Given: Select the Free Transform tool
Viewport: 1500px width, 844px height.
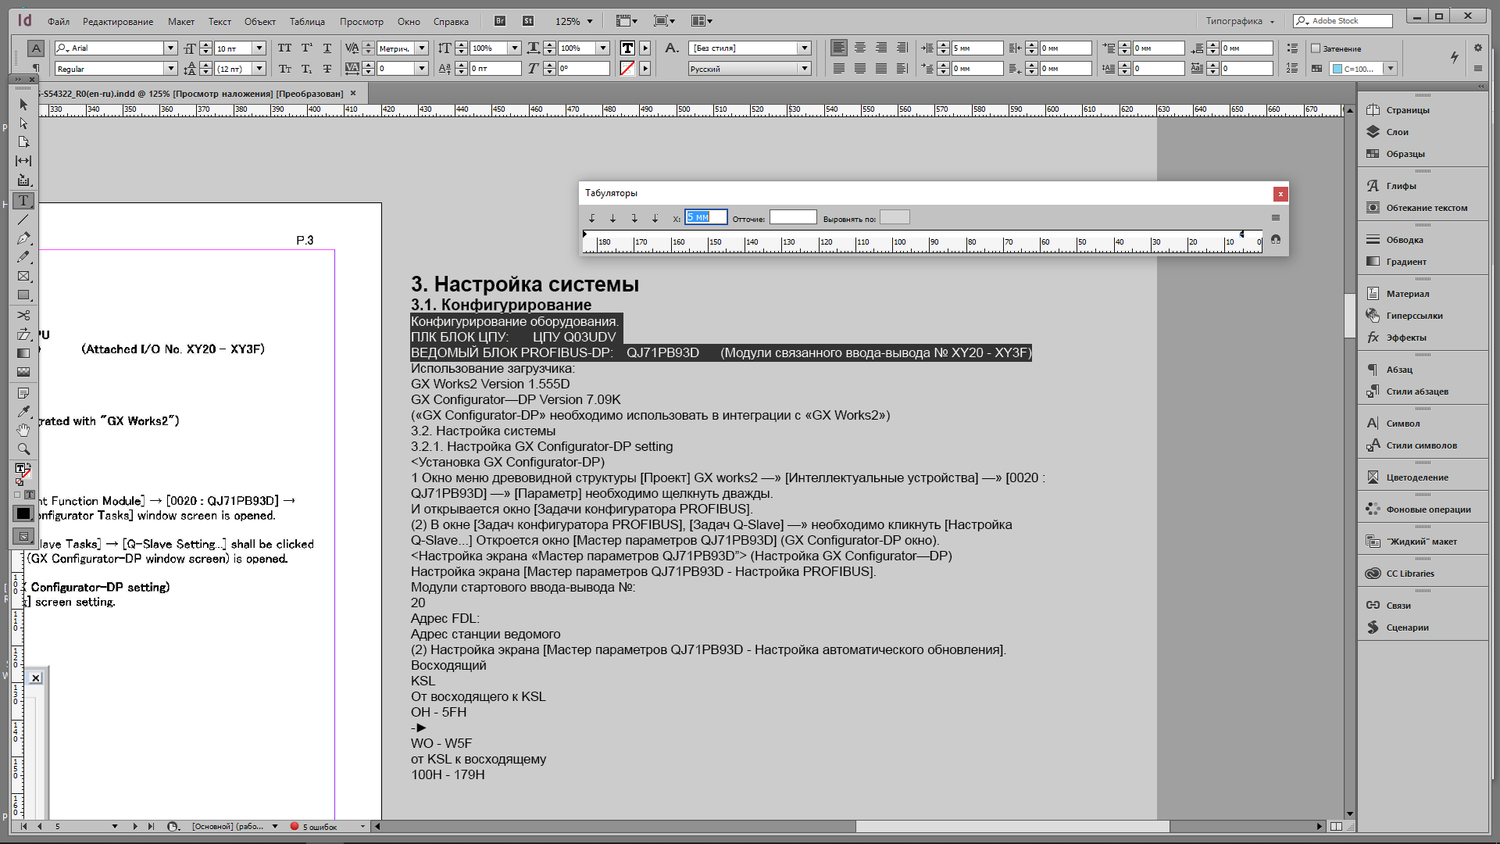Looking at the screenshot, I should 23,334.
